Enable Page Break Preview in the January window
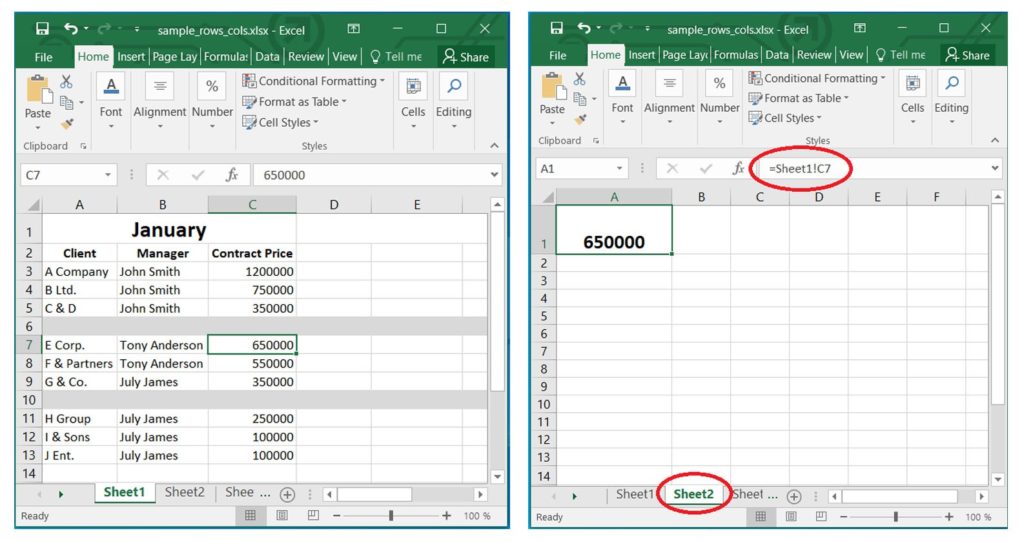Image resolution: width=1024 pixels, height=542 pixels. coord(313,516)
